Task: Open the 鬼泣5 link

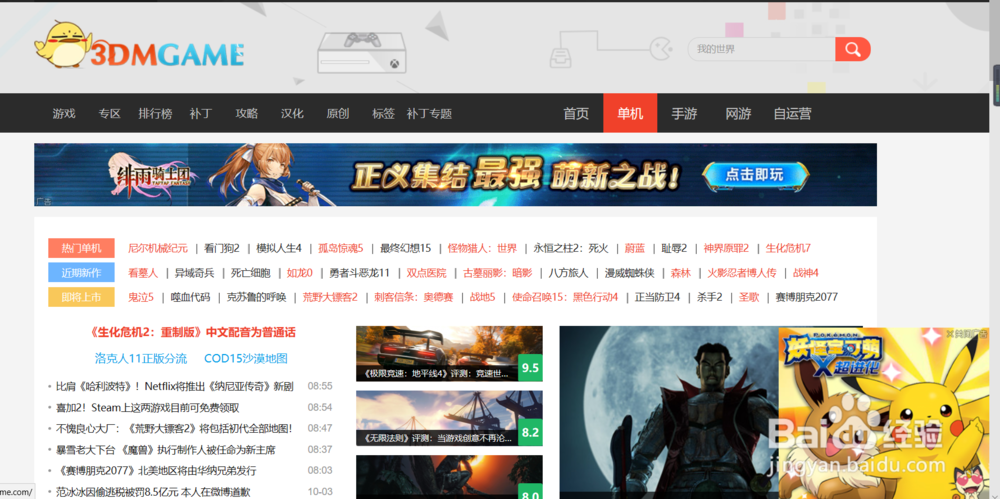Action: (x=141, y=297)
